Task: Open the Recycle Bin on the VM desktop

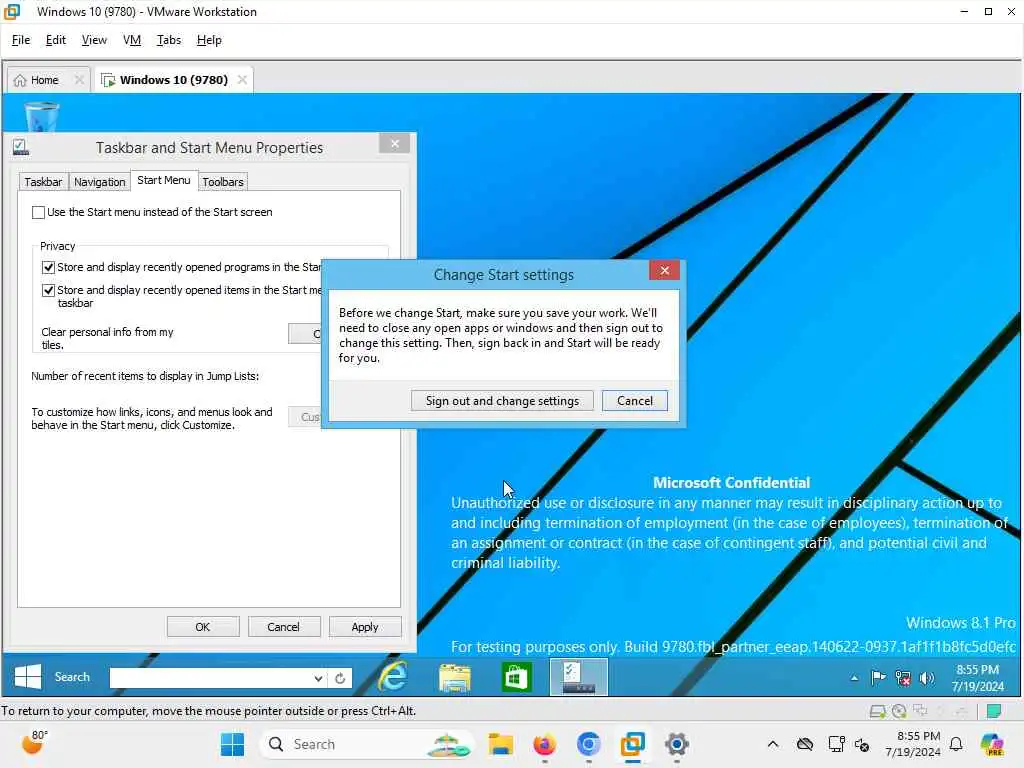Action: coord(42,116)
